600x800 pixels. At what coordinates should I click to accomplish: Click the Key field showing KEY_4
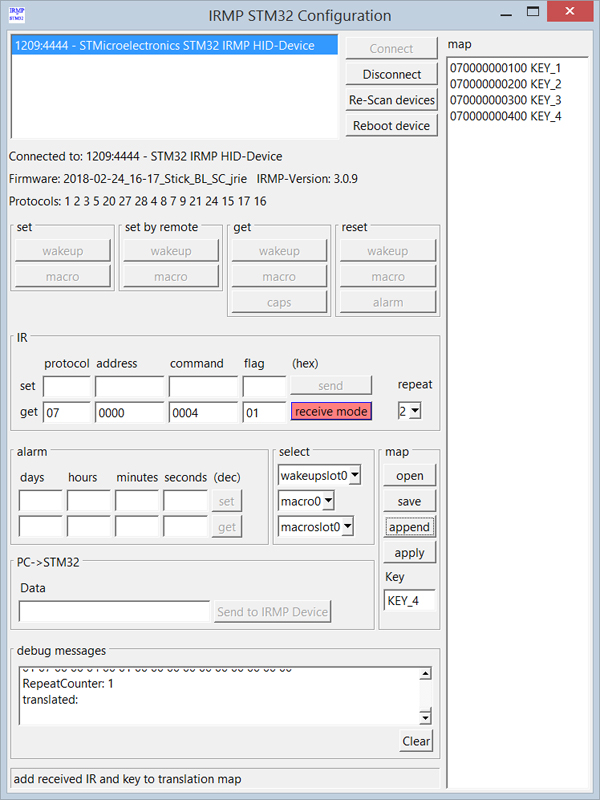coord(410,601)
